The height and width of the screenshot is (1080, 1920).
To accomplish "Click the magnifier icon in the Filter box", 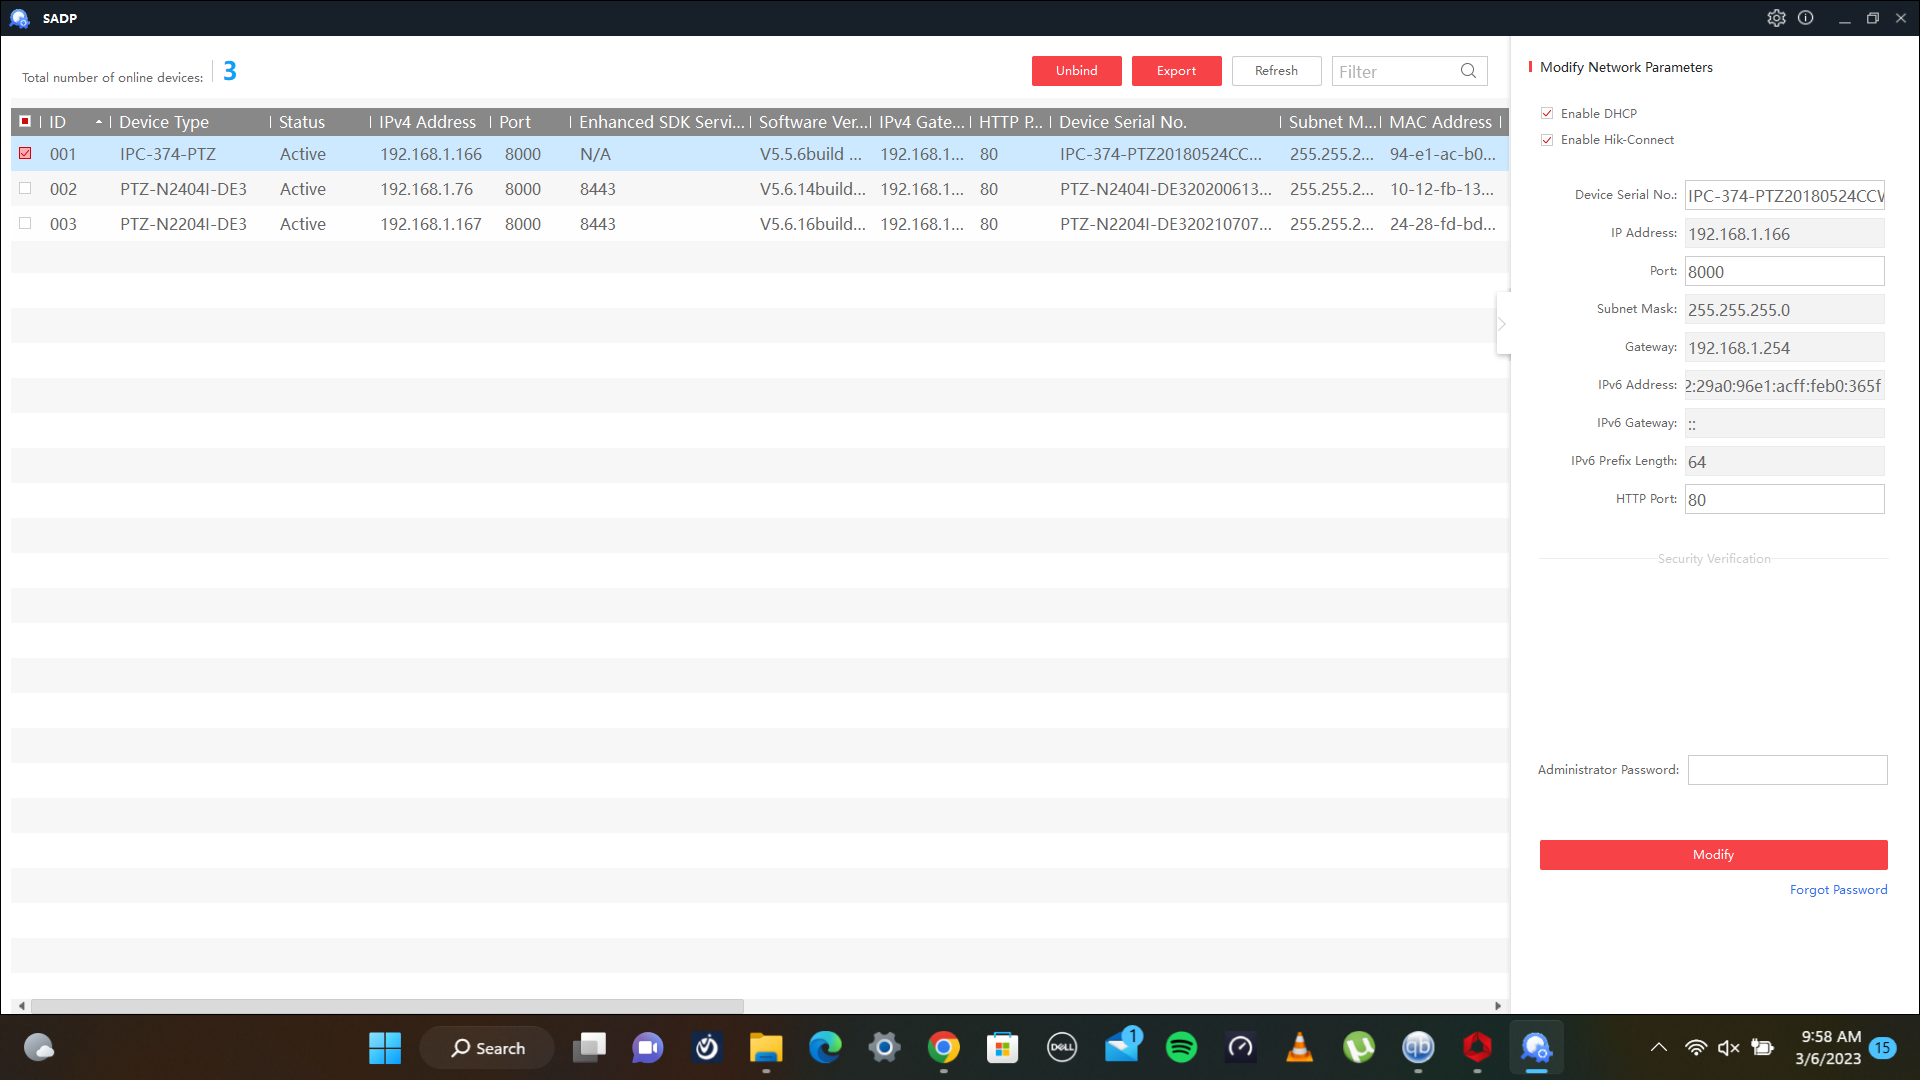I will (1468, 70).
